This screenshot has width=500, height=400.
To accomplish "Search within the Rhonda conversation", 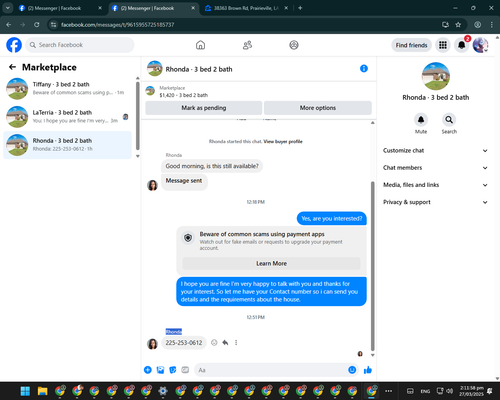I will point(449,120).
